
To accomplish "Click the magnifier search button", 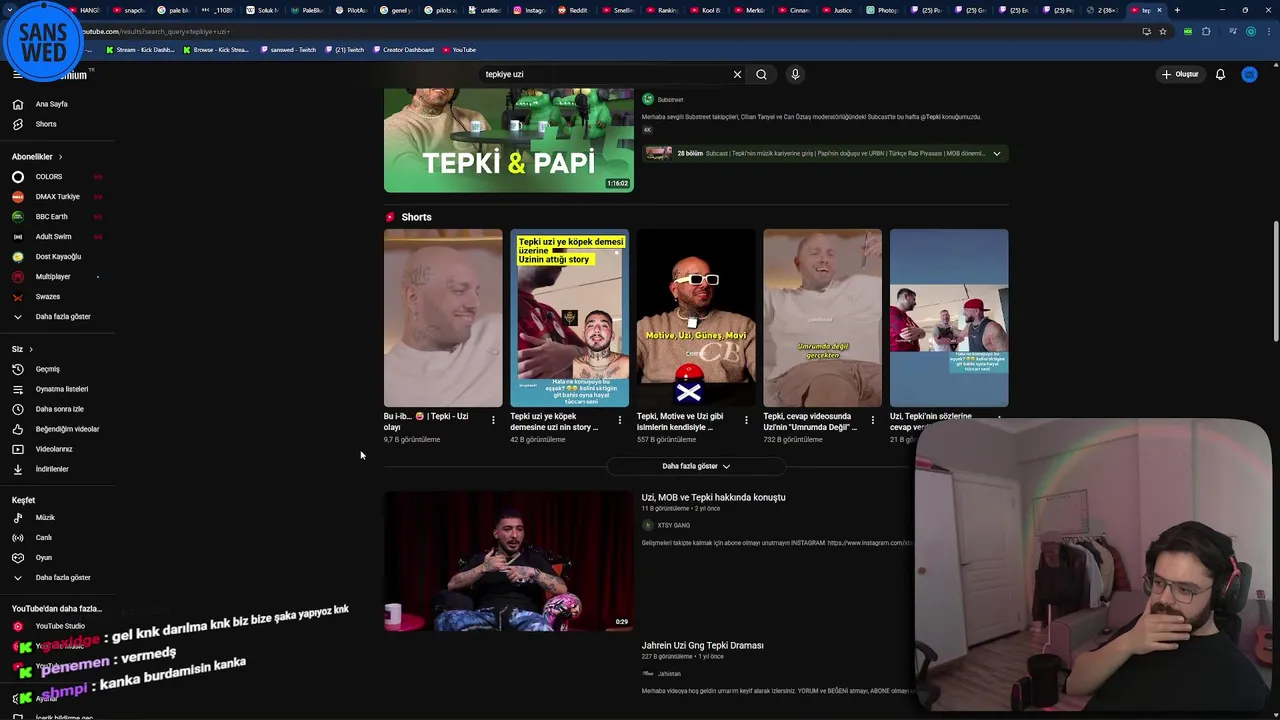I will click(x=761, y=74).
